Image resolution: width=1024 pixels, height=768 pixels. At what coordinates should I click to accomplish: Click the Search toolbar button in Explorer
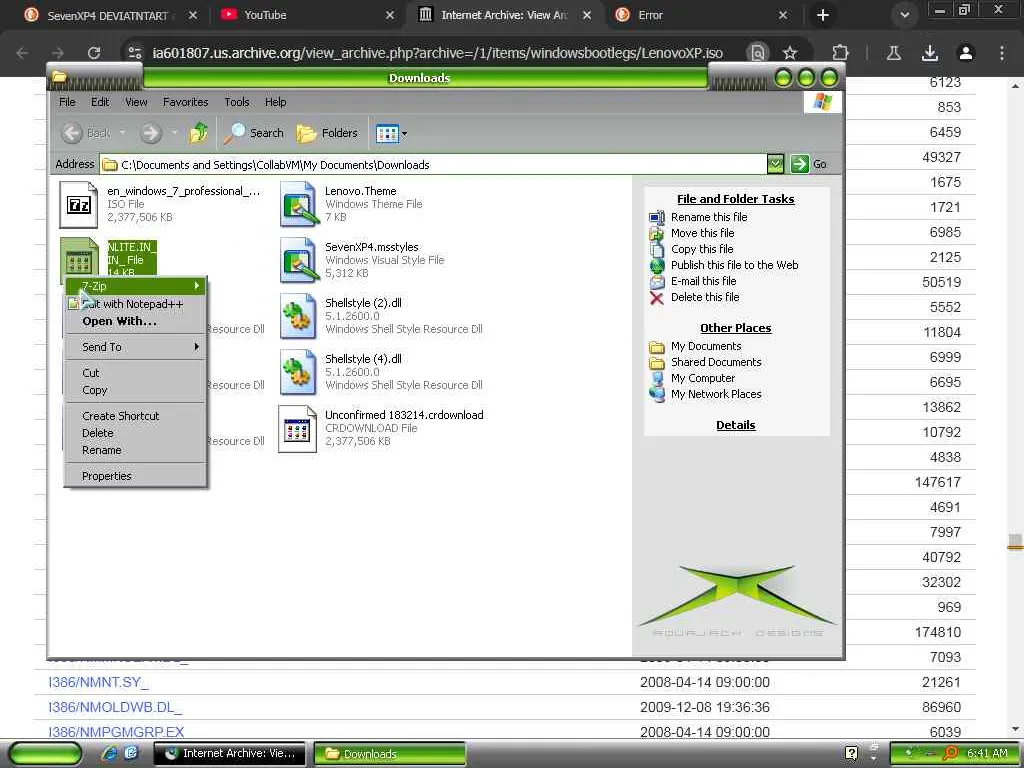[x=253, y=133]
